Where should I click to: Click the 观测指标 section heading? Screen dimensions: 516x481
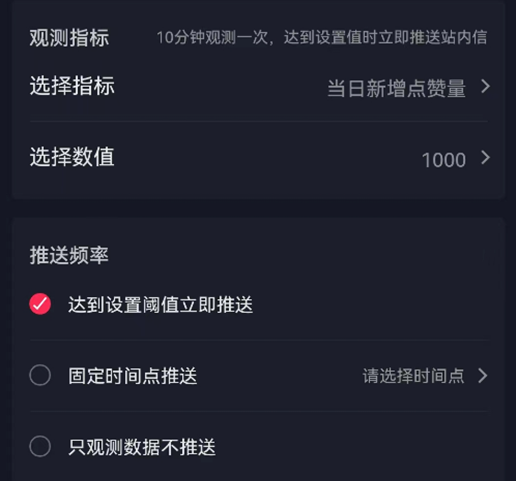coord(69,37)
